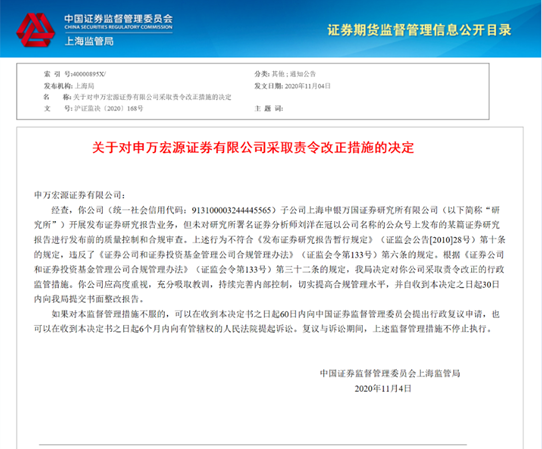Viewport: 542px width, 449px height.
Task: Click the 名称 field text in the info box
Action: [152, 97]
